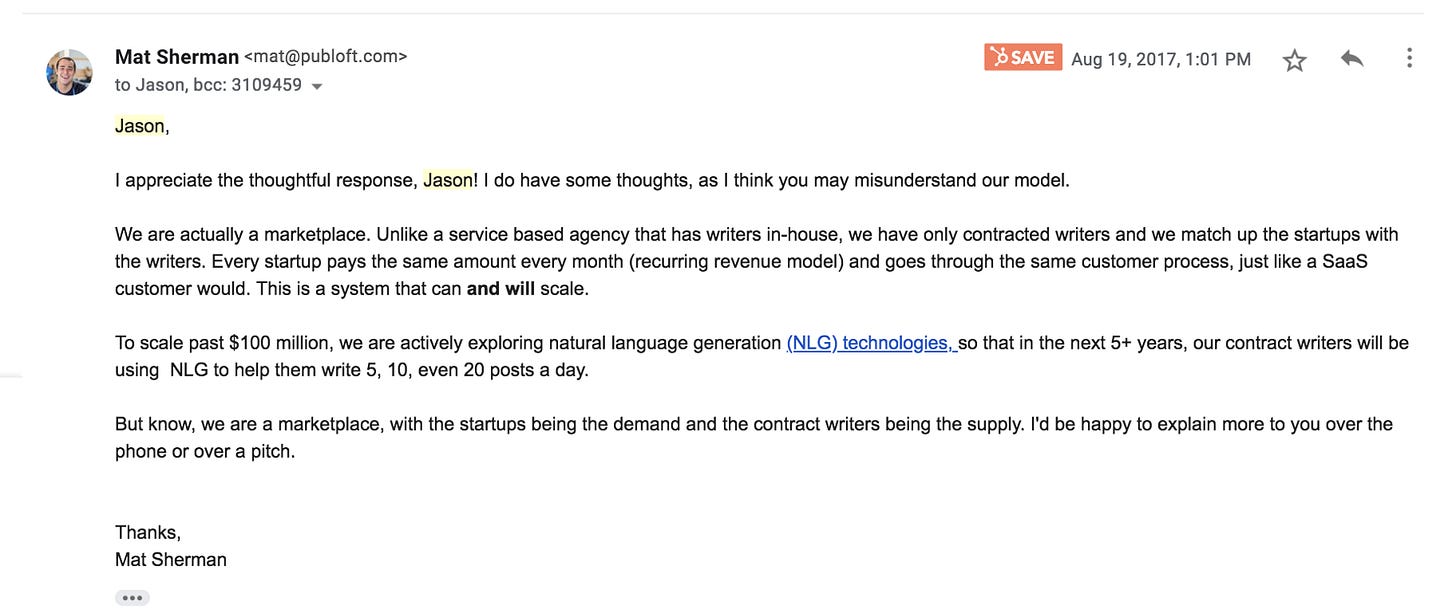The height and width of the screenshot is (609, 1456).
Task: Click the sender name Mat Sherman
Action: pyautogui.click(x=177, y=57)
